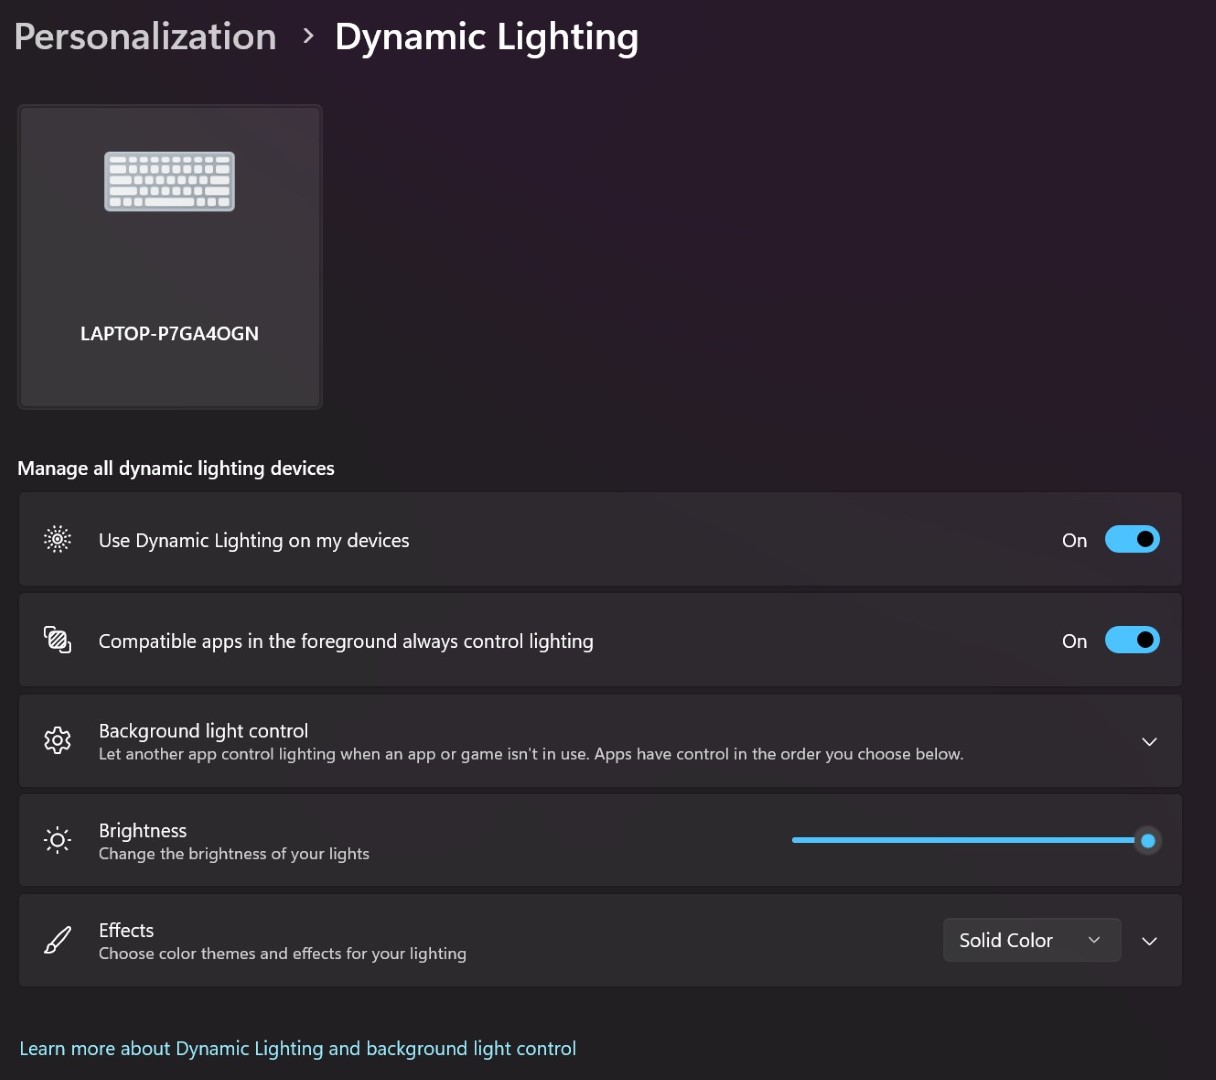Click LAPTOP-P7GA4OGN device name text
Viewport: 1216px width, 1080px height.
pyautogui.click(x=170, y=334)
